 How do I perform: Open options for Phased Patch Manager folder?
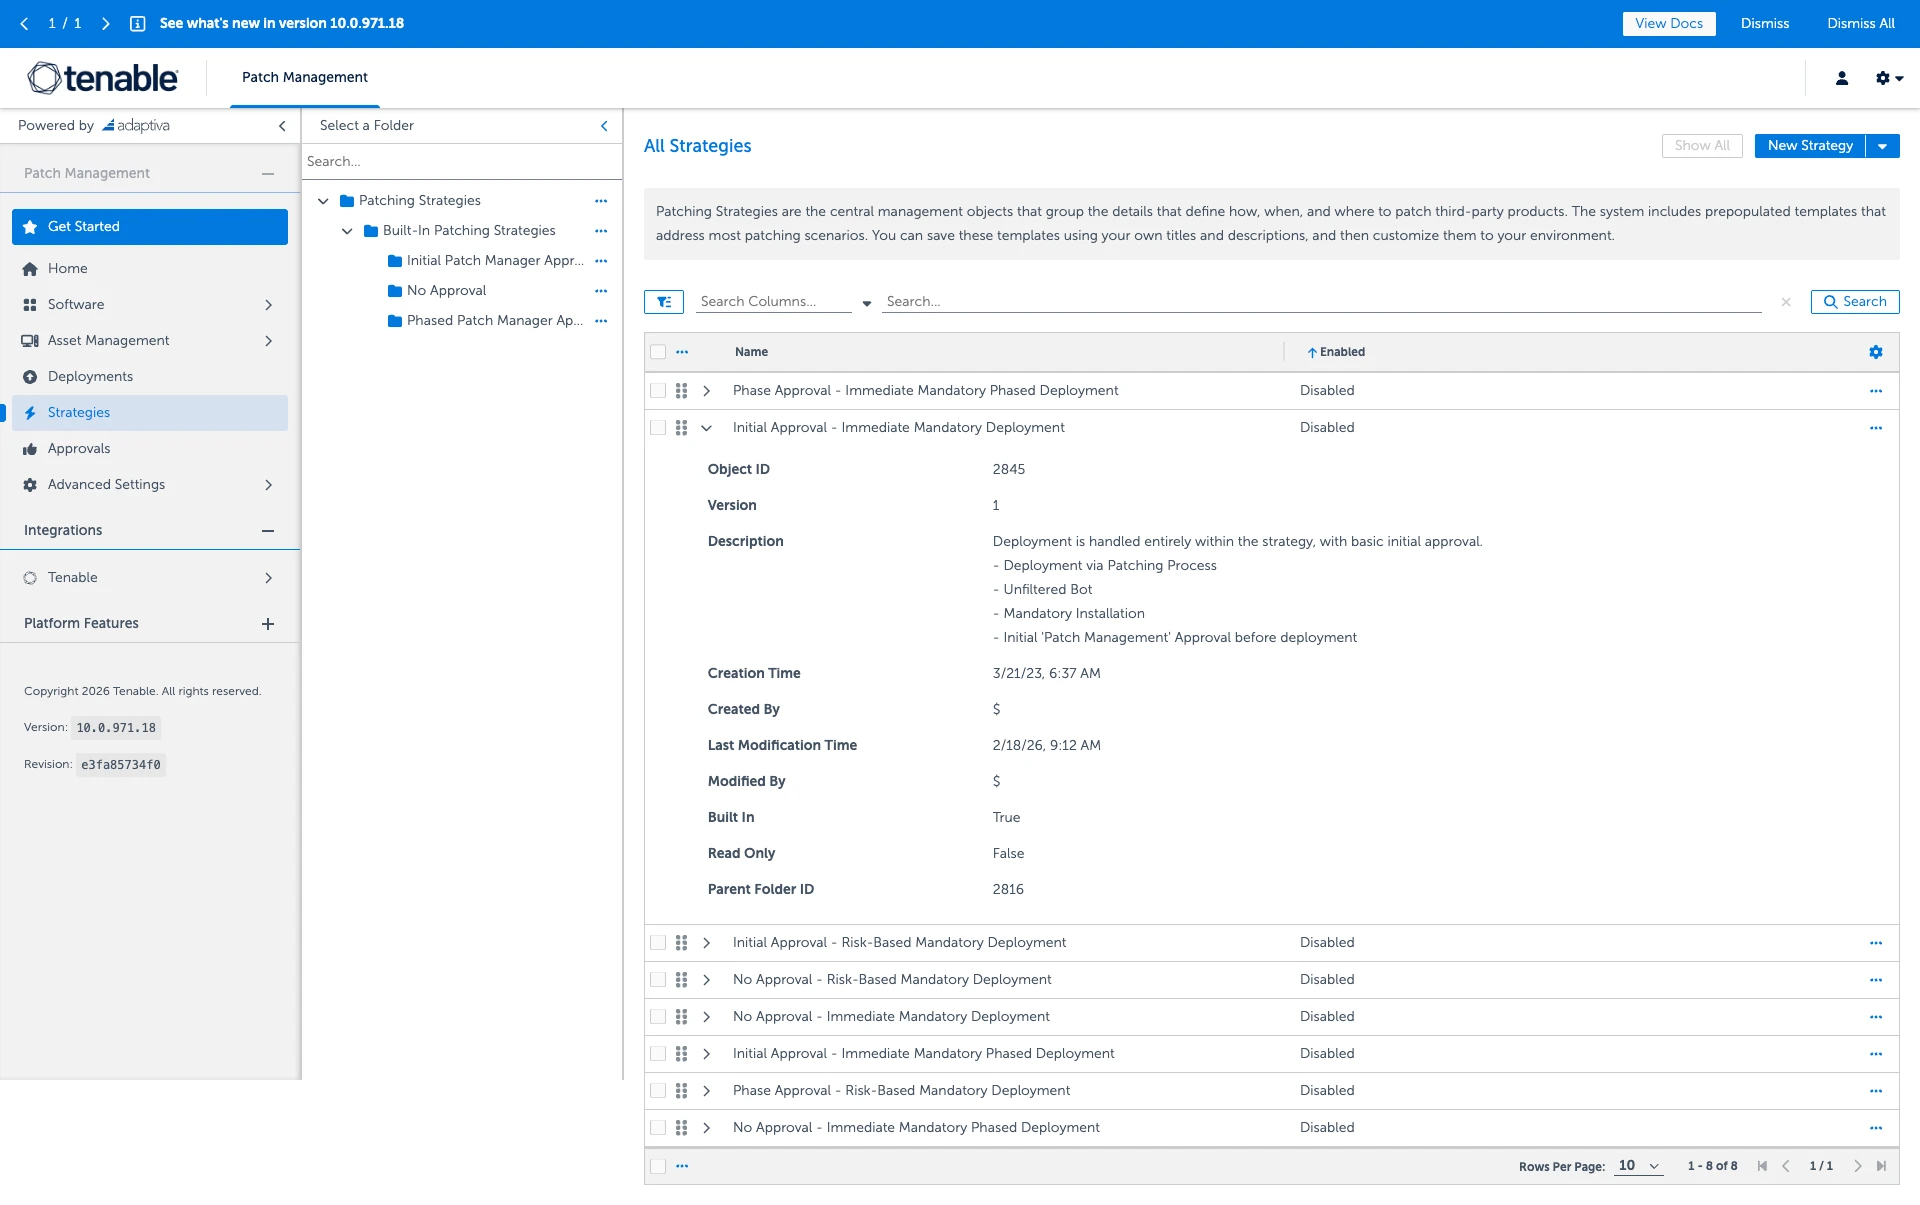[601, 321]
